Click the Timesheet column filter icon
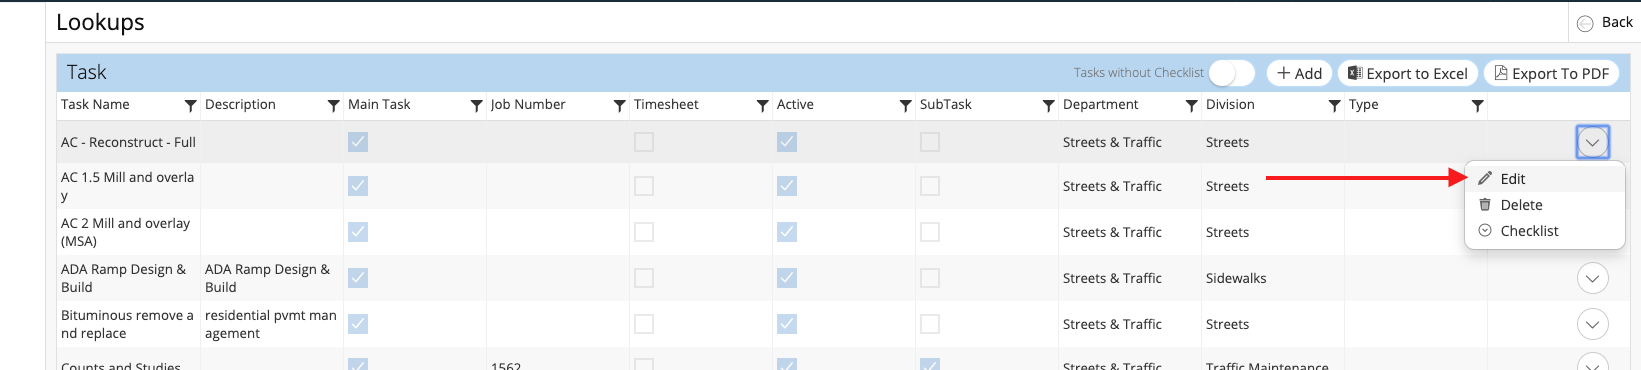The image size is (1641, 370). [x=763, y=105]
